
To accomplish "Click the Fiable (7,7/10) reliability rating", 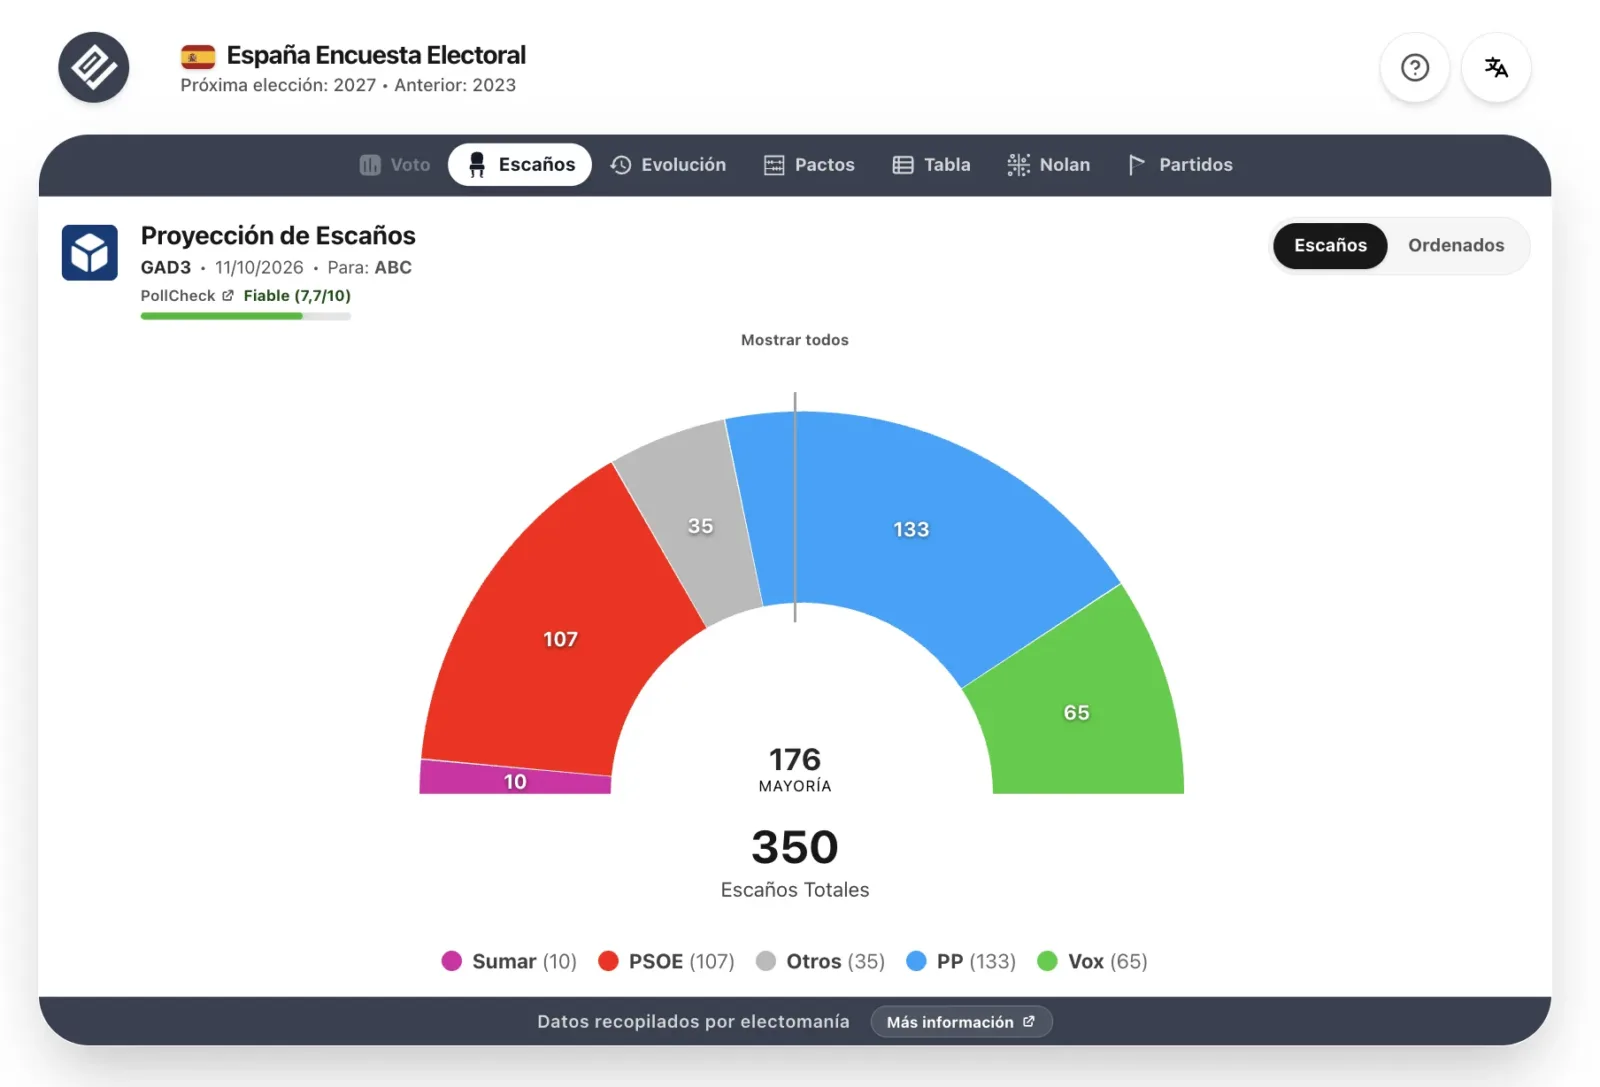I will click(x=297, y=296).
